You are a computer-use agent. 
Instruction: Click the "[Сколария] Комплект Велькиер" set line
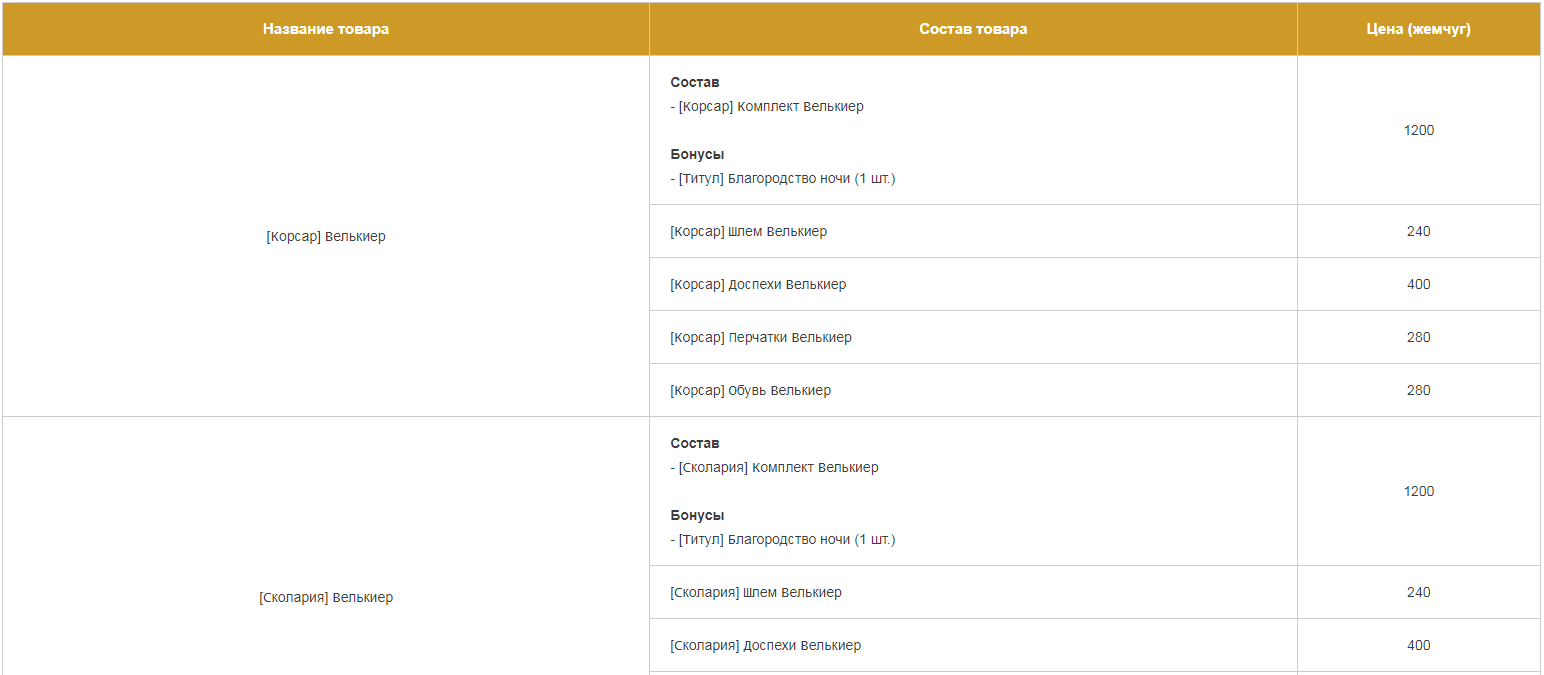point(778,468)
